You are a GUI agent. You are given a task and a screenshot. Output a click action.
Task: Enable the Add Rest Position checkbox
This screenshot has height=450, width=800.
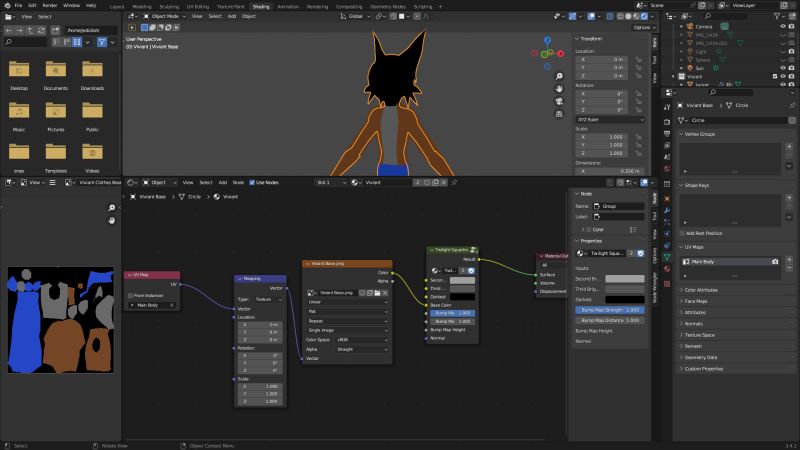point(682,233)
